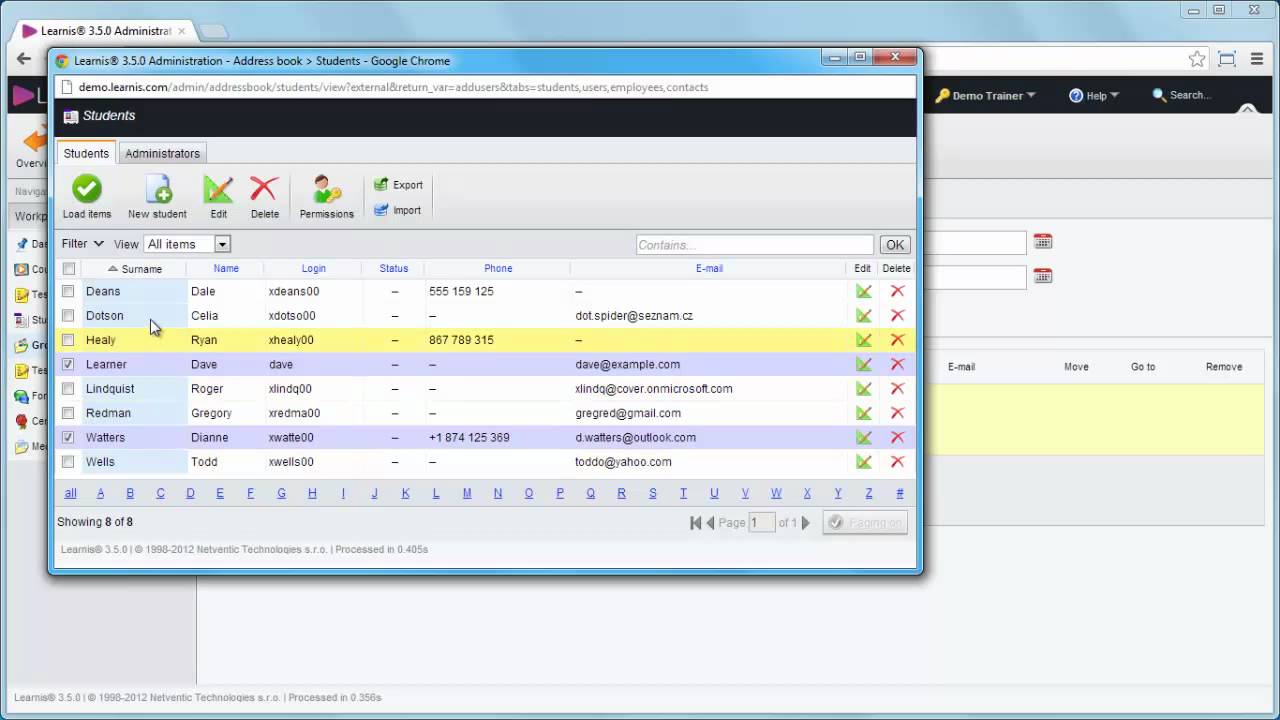Go to the first page of results

pos(696,522)
